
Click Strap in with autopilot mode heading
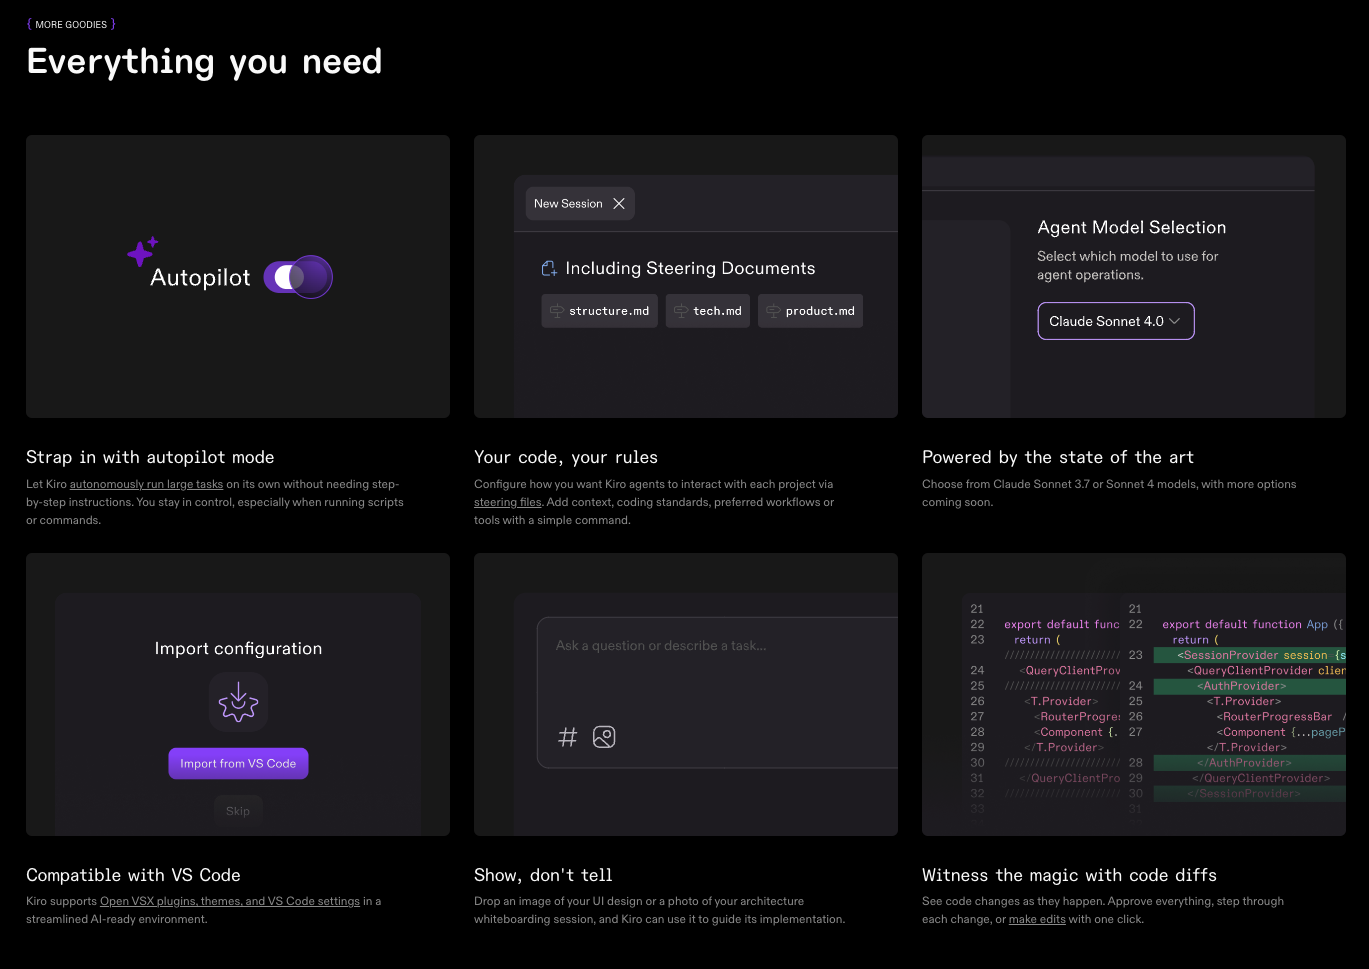150,457
